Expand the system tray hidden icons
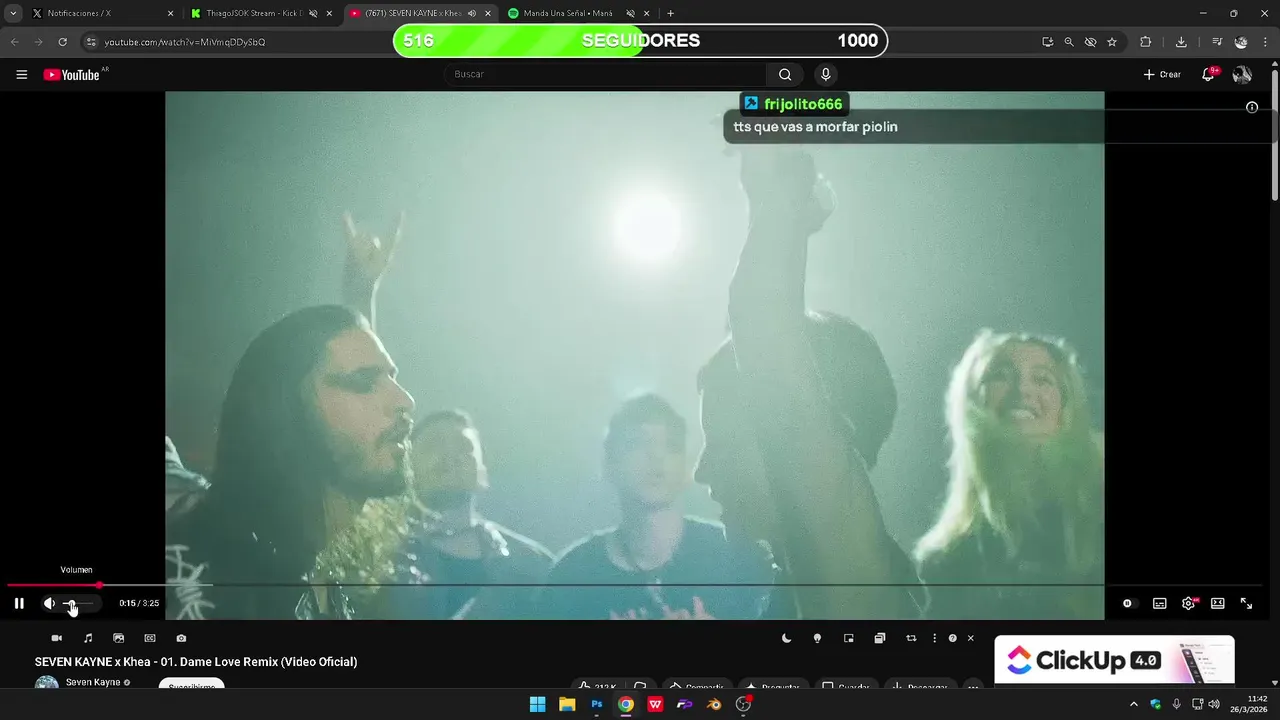 click(1133, 704)
